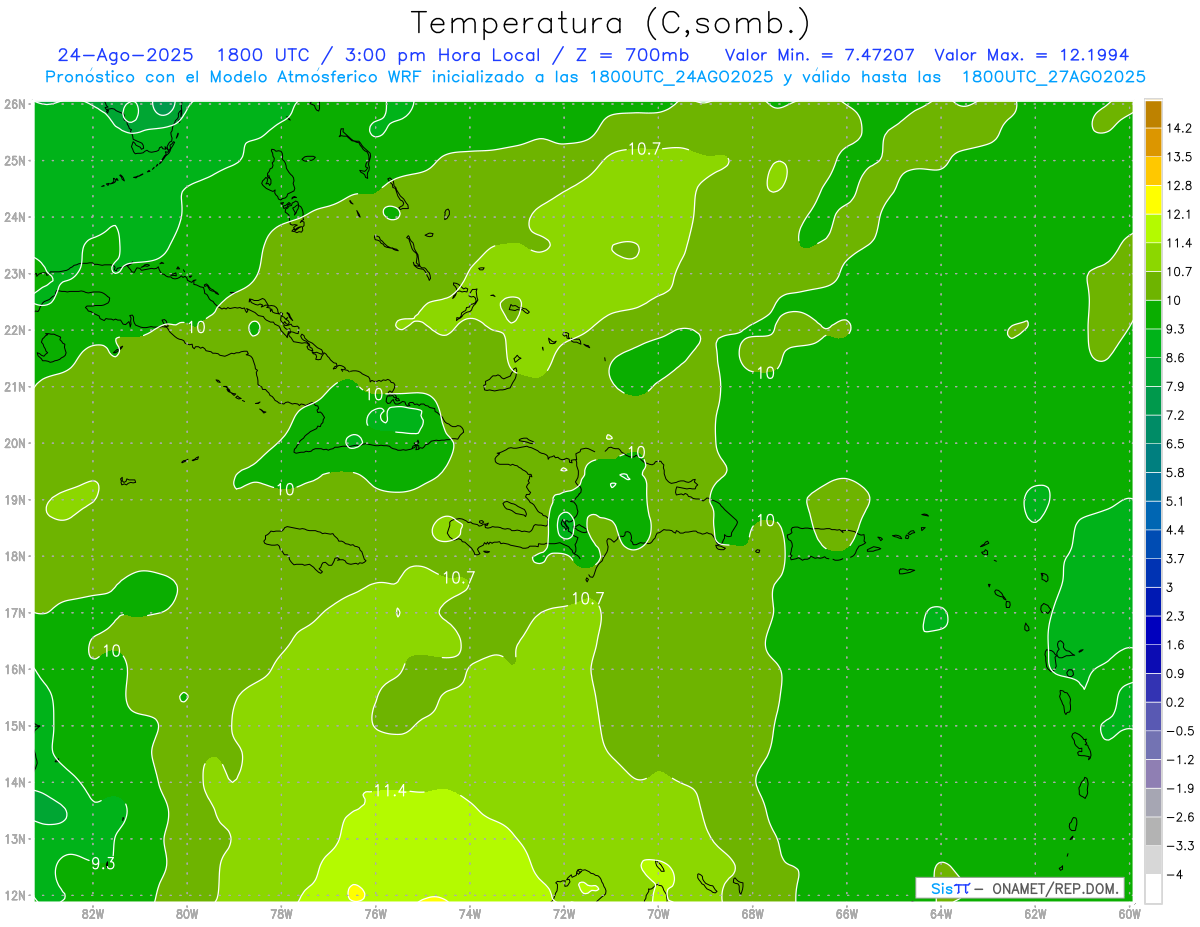Pick the blue swatch between 3.7 and 3
1200x927 pixels.
[x=1154, y=573]
